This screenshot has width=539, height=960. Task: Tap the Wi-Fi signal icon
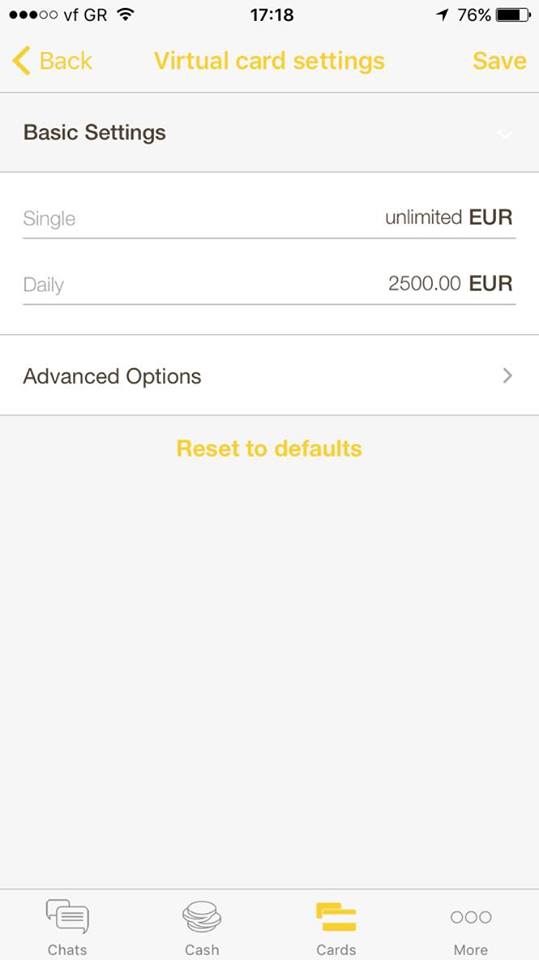tap(125, 15)
